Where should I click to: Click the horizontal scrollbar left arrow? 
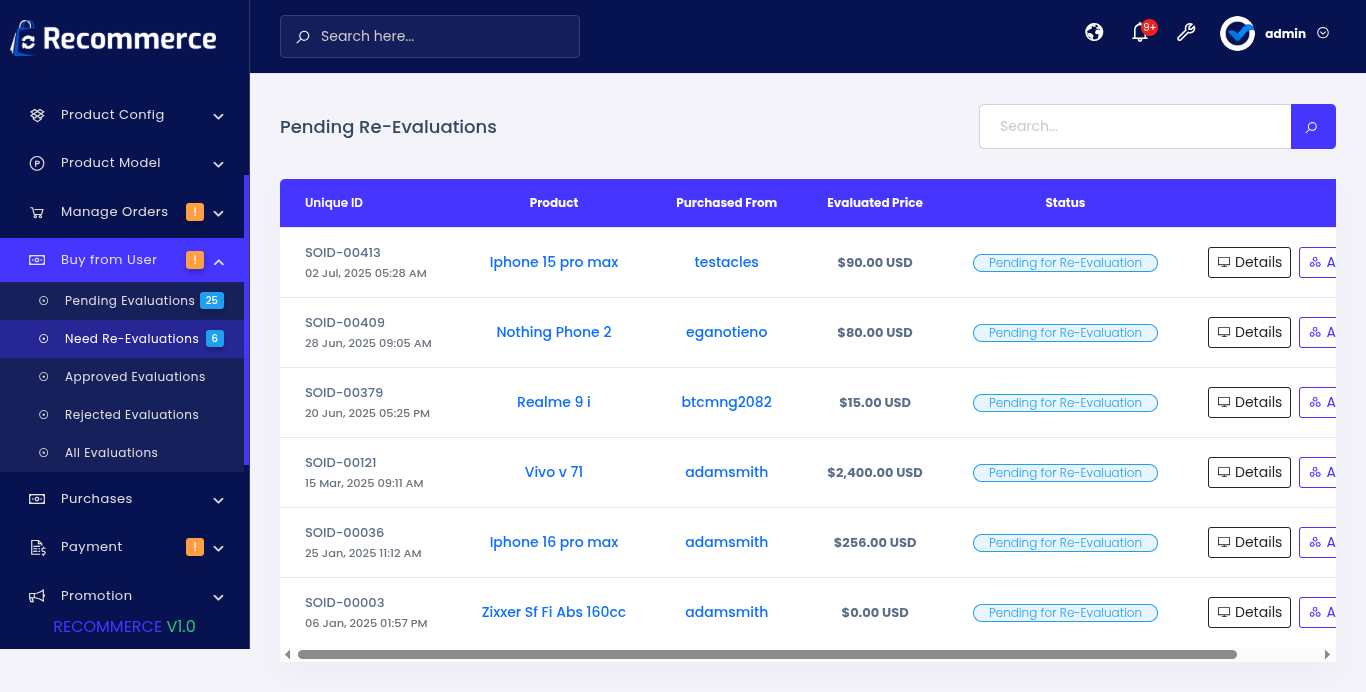(287, 654)
